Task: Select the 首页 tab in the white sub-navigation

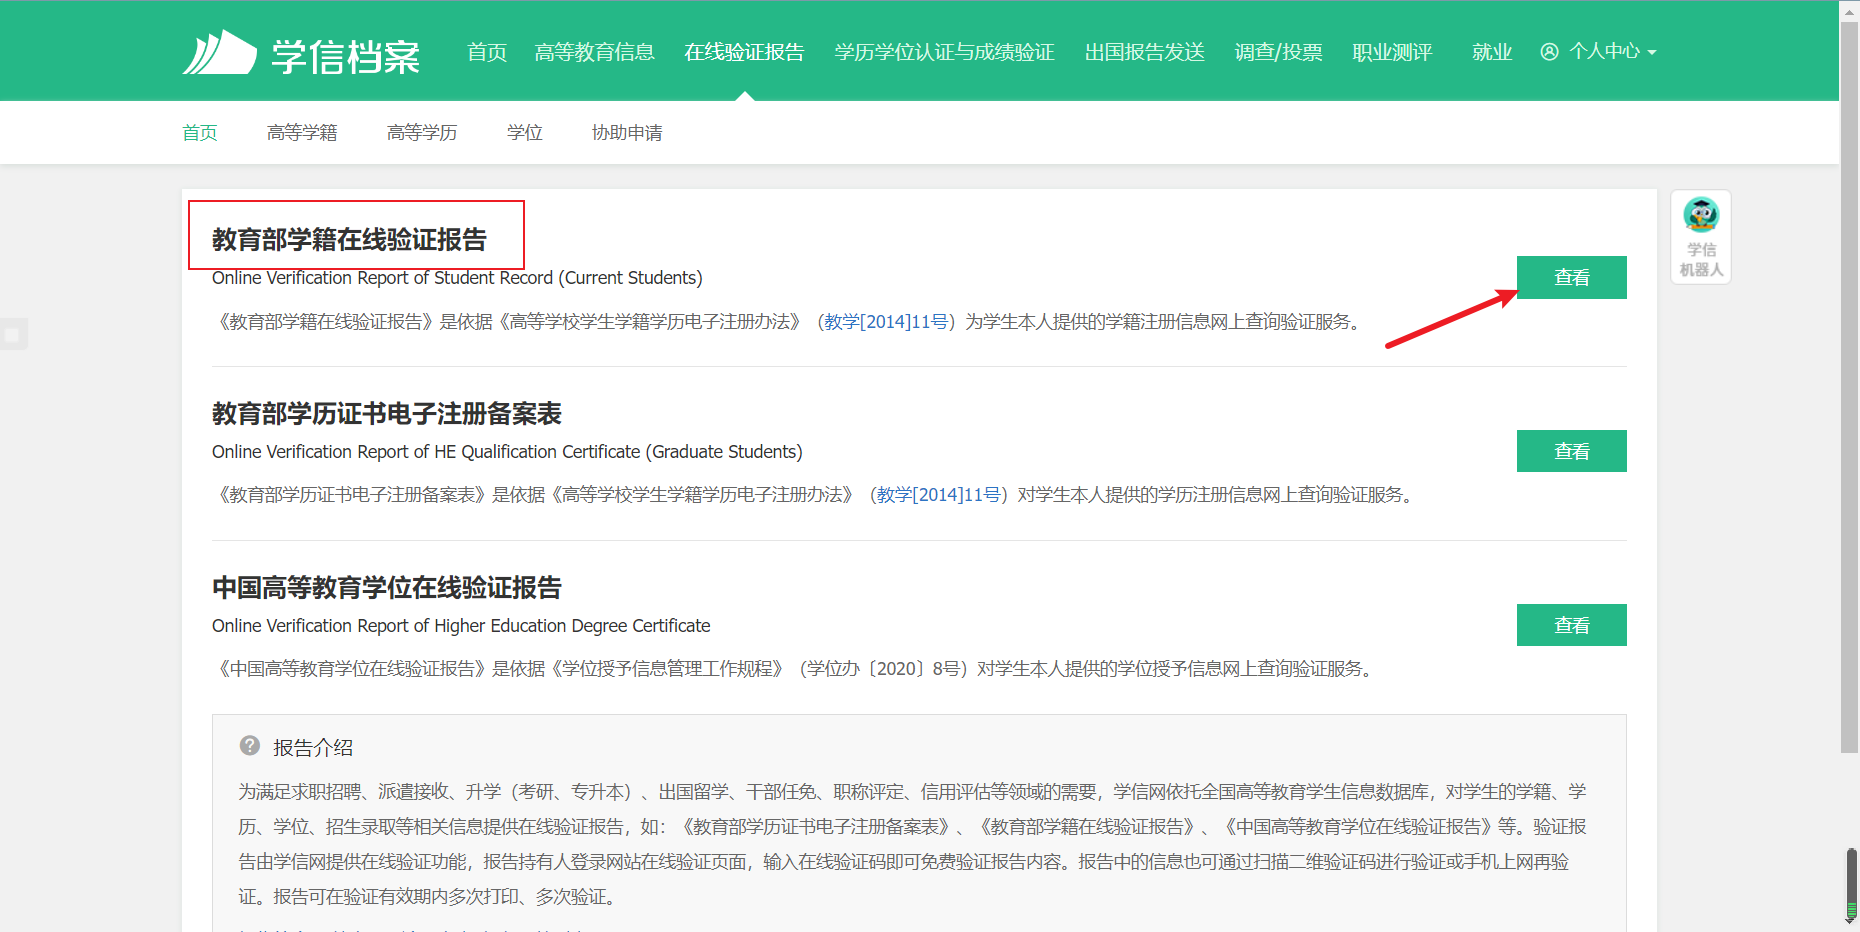Action: pos(200,133)
